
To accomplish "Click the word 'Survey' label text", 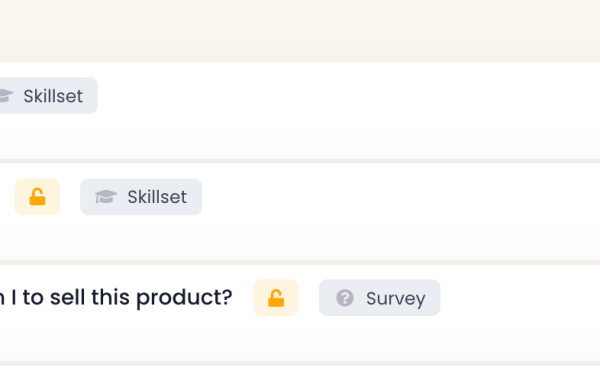I will [x=396, y=299].
